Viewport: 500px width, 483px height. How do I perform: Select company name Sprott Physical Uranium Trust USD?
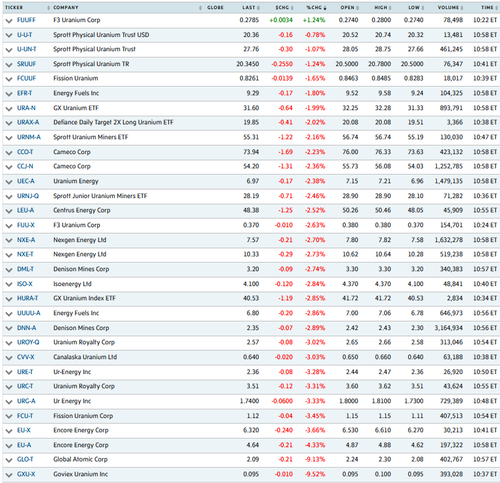coord(101,35)
